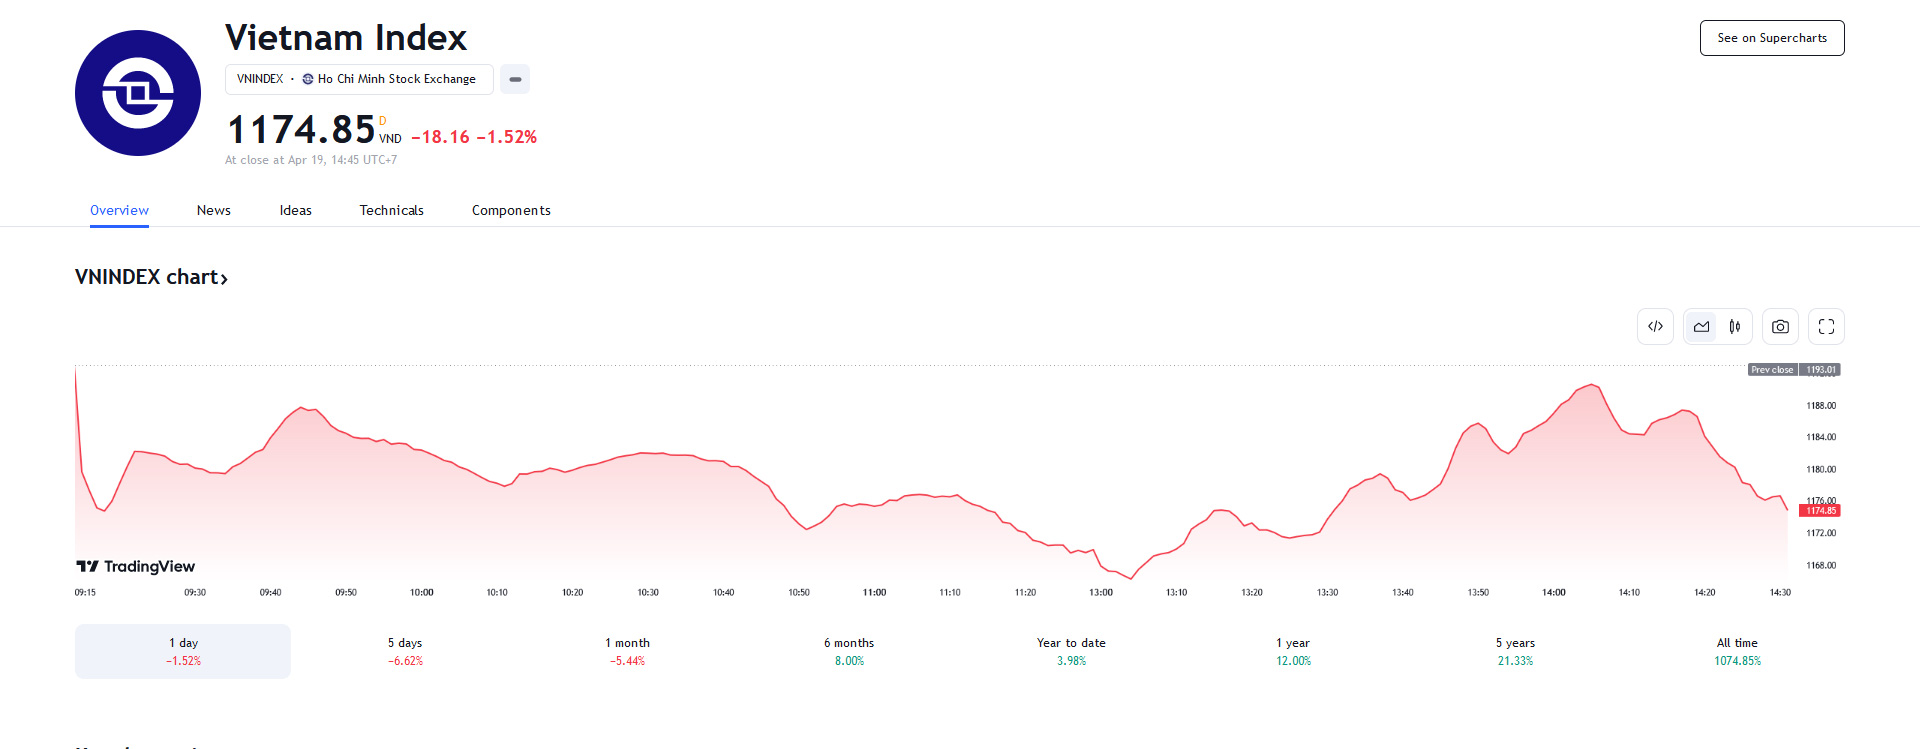Screen dimensions: 1920x749
Task: Click the delayed data 'D' indicator
Action: click(x=382, y=121)
